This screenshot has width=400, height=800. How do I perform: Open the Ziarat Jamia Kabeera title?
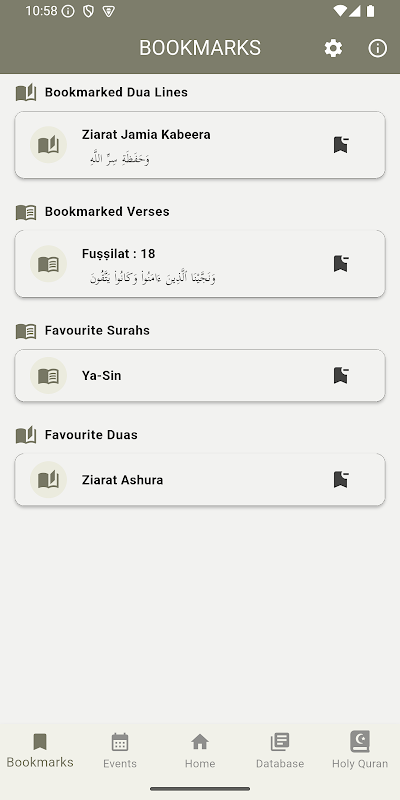point(146,135)
